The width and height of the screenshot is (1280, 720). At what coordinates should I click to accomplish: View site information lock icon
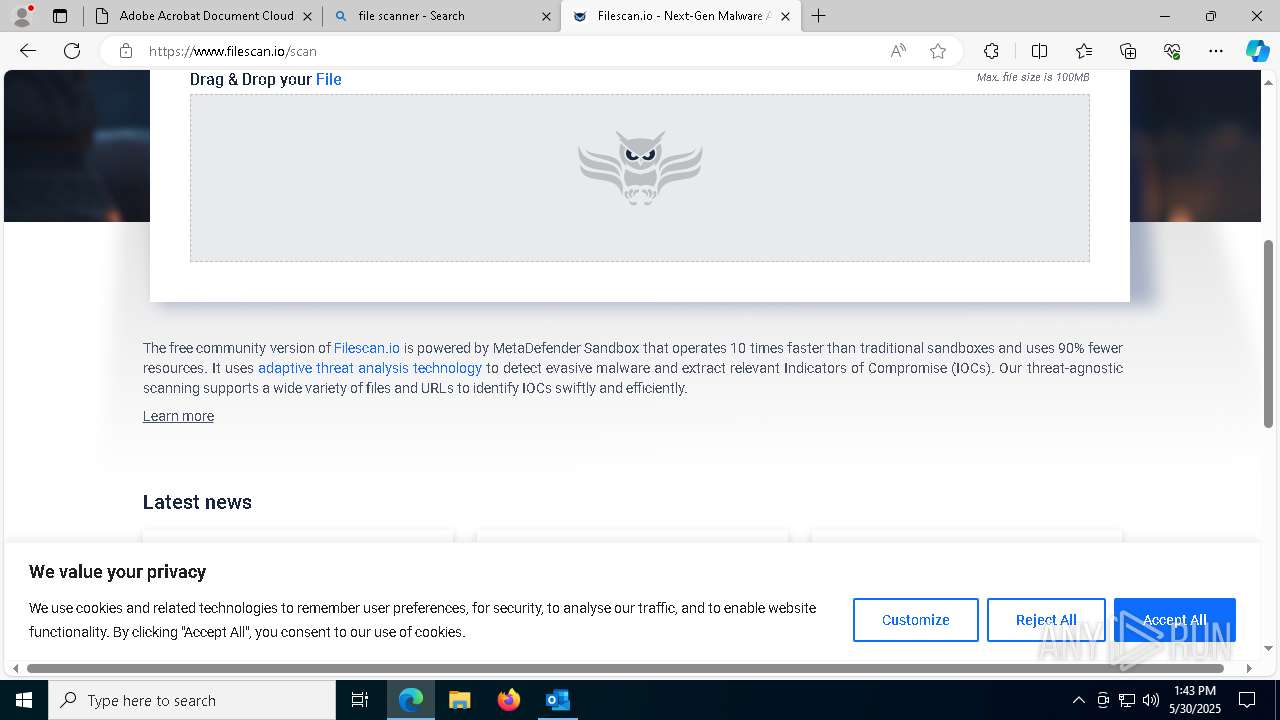(x=126, y=51)
